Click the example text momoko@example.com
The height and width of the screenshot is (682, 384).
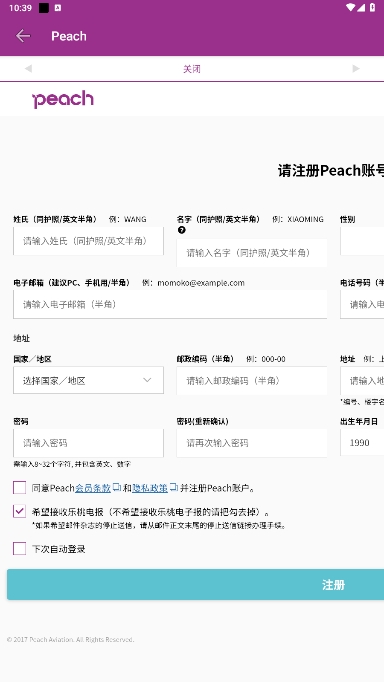(x=201, y=283)
